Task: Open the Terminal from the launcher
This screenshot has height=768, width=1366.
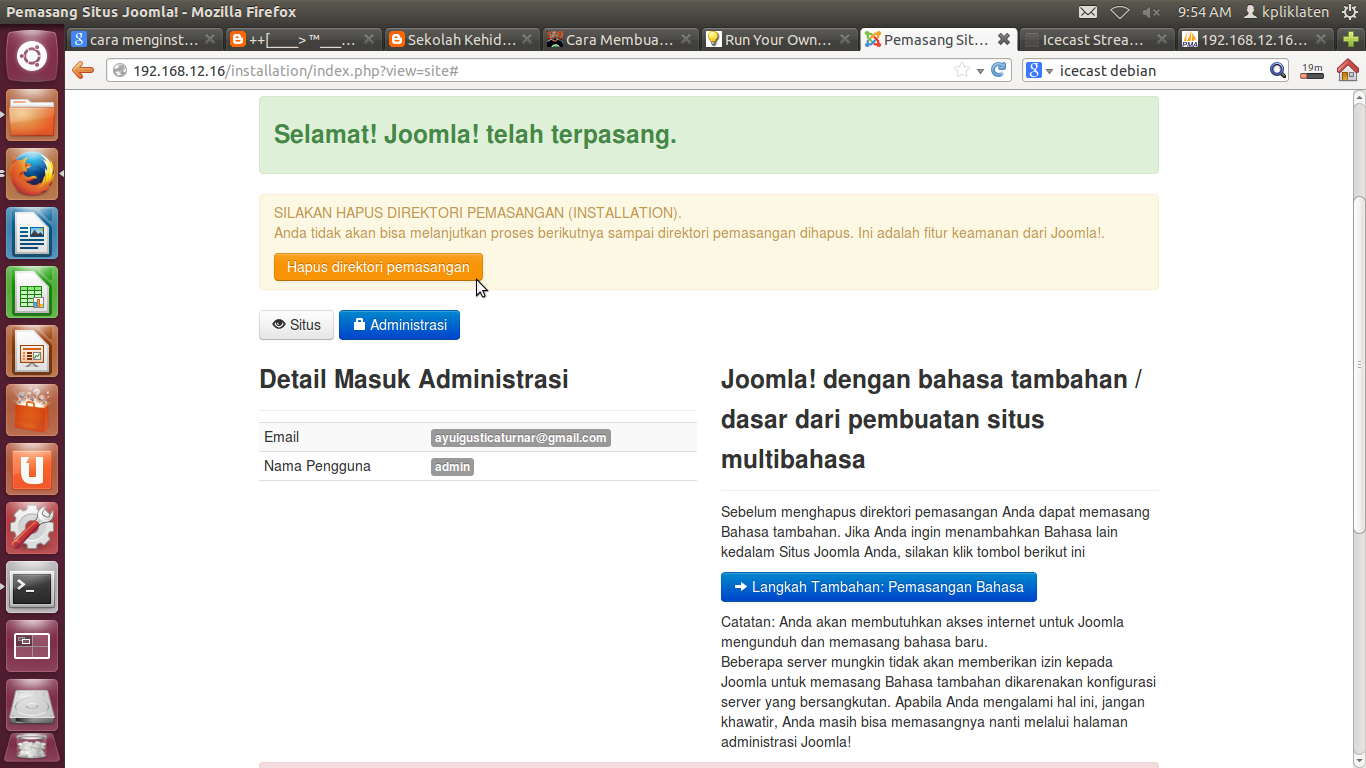Action: coord(32,588)
